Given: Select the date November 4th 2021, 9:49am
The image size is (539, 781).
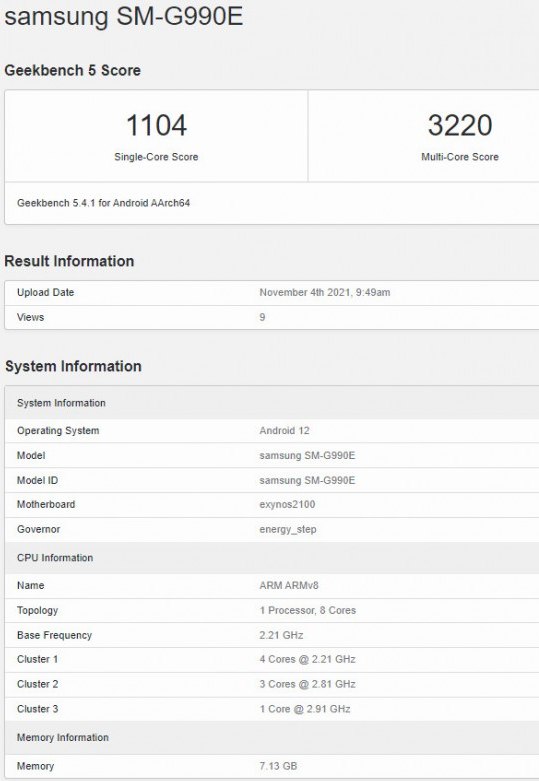Looking at the screenshot, I should coord(325,292).
